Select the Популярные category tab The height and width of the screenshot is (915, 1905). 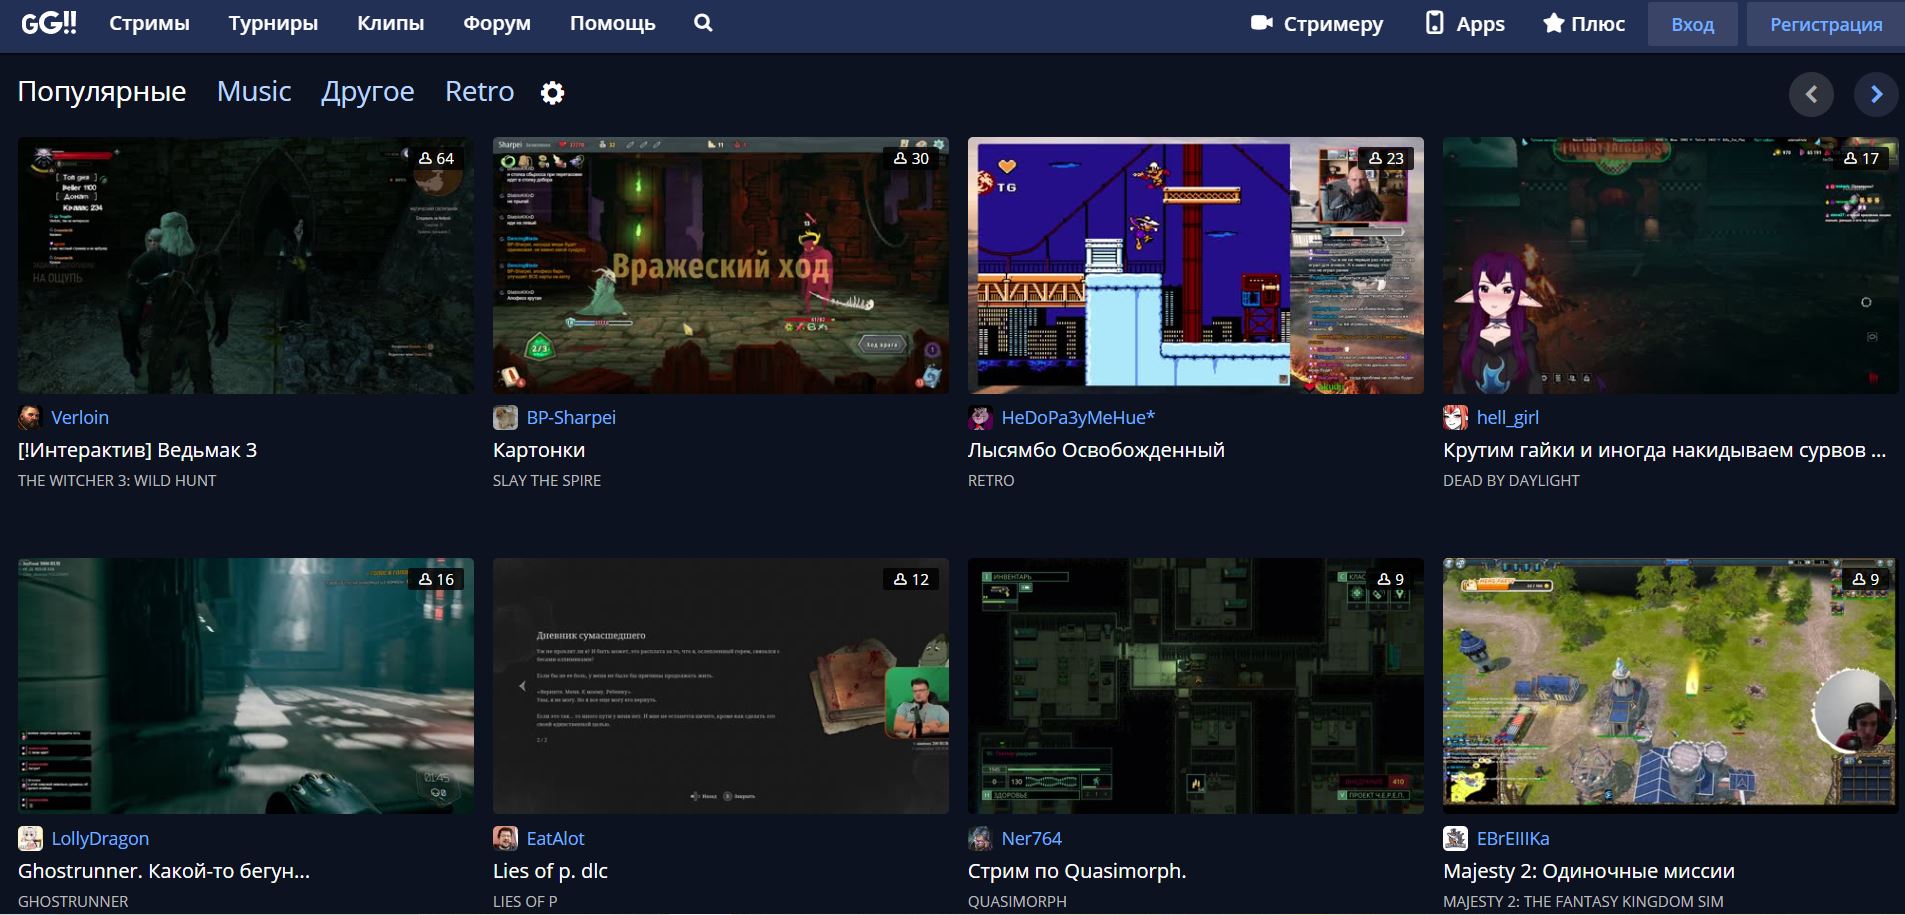coord(102,92)
